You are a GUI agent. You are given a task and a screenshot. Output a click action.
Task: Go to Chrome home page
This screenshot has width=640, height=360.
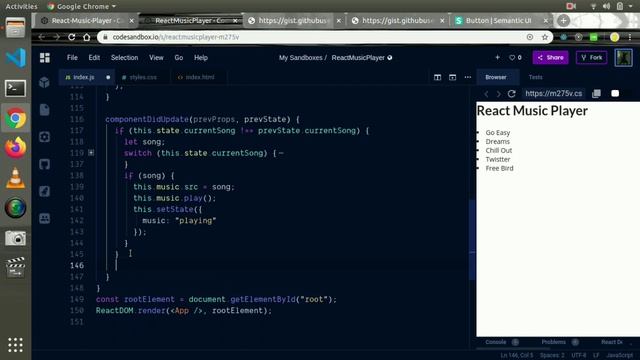click(87, 37)
